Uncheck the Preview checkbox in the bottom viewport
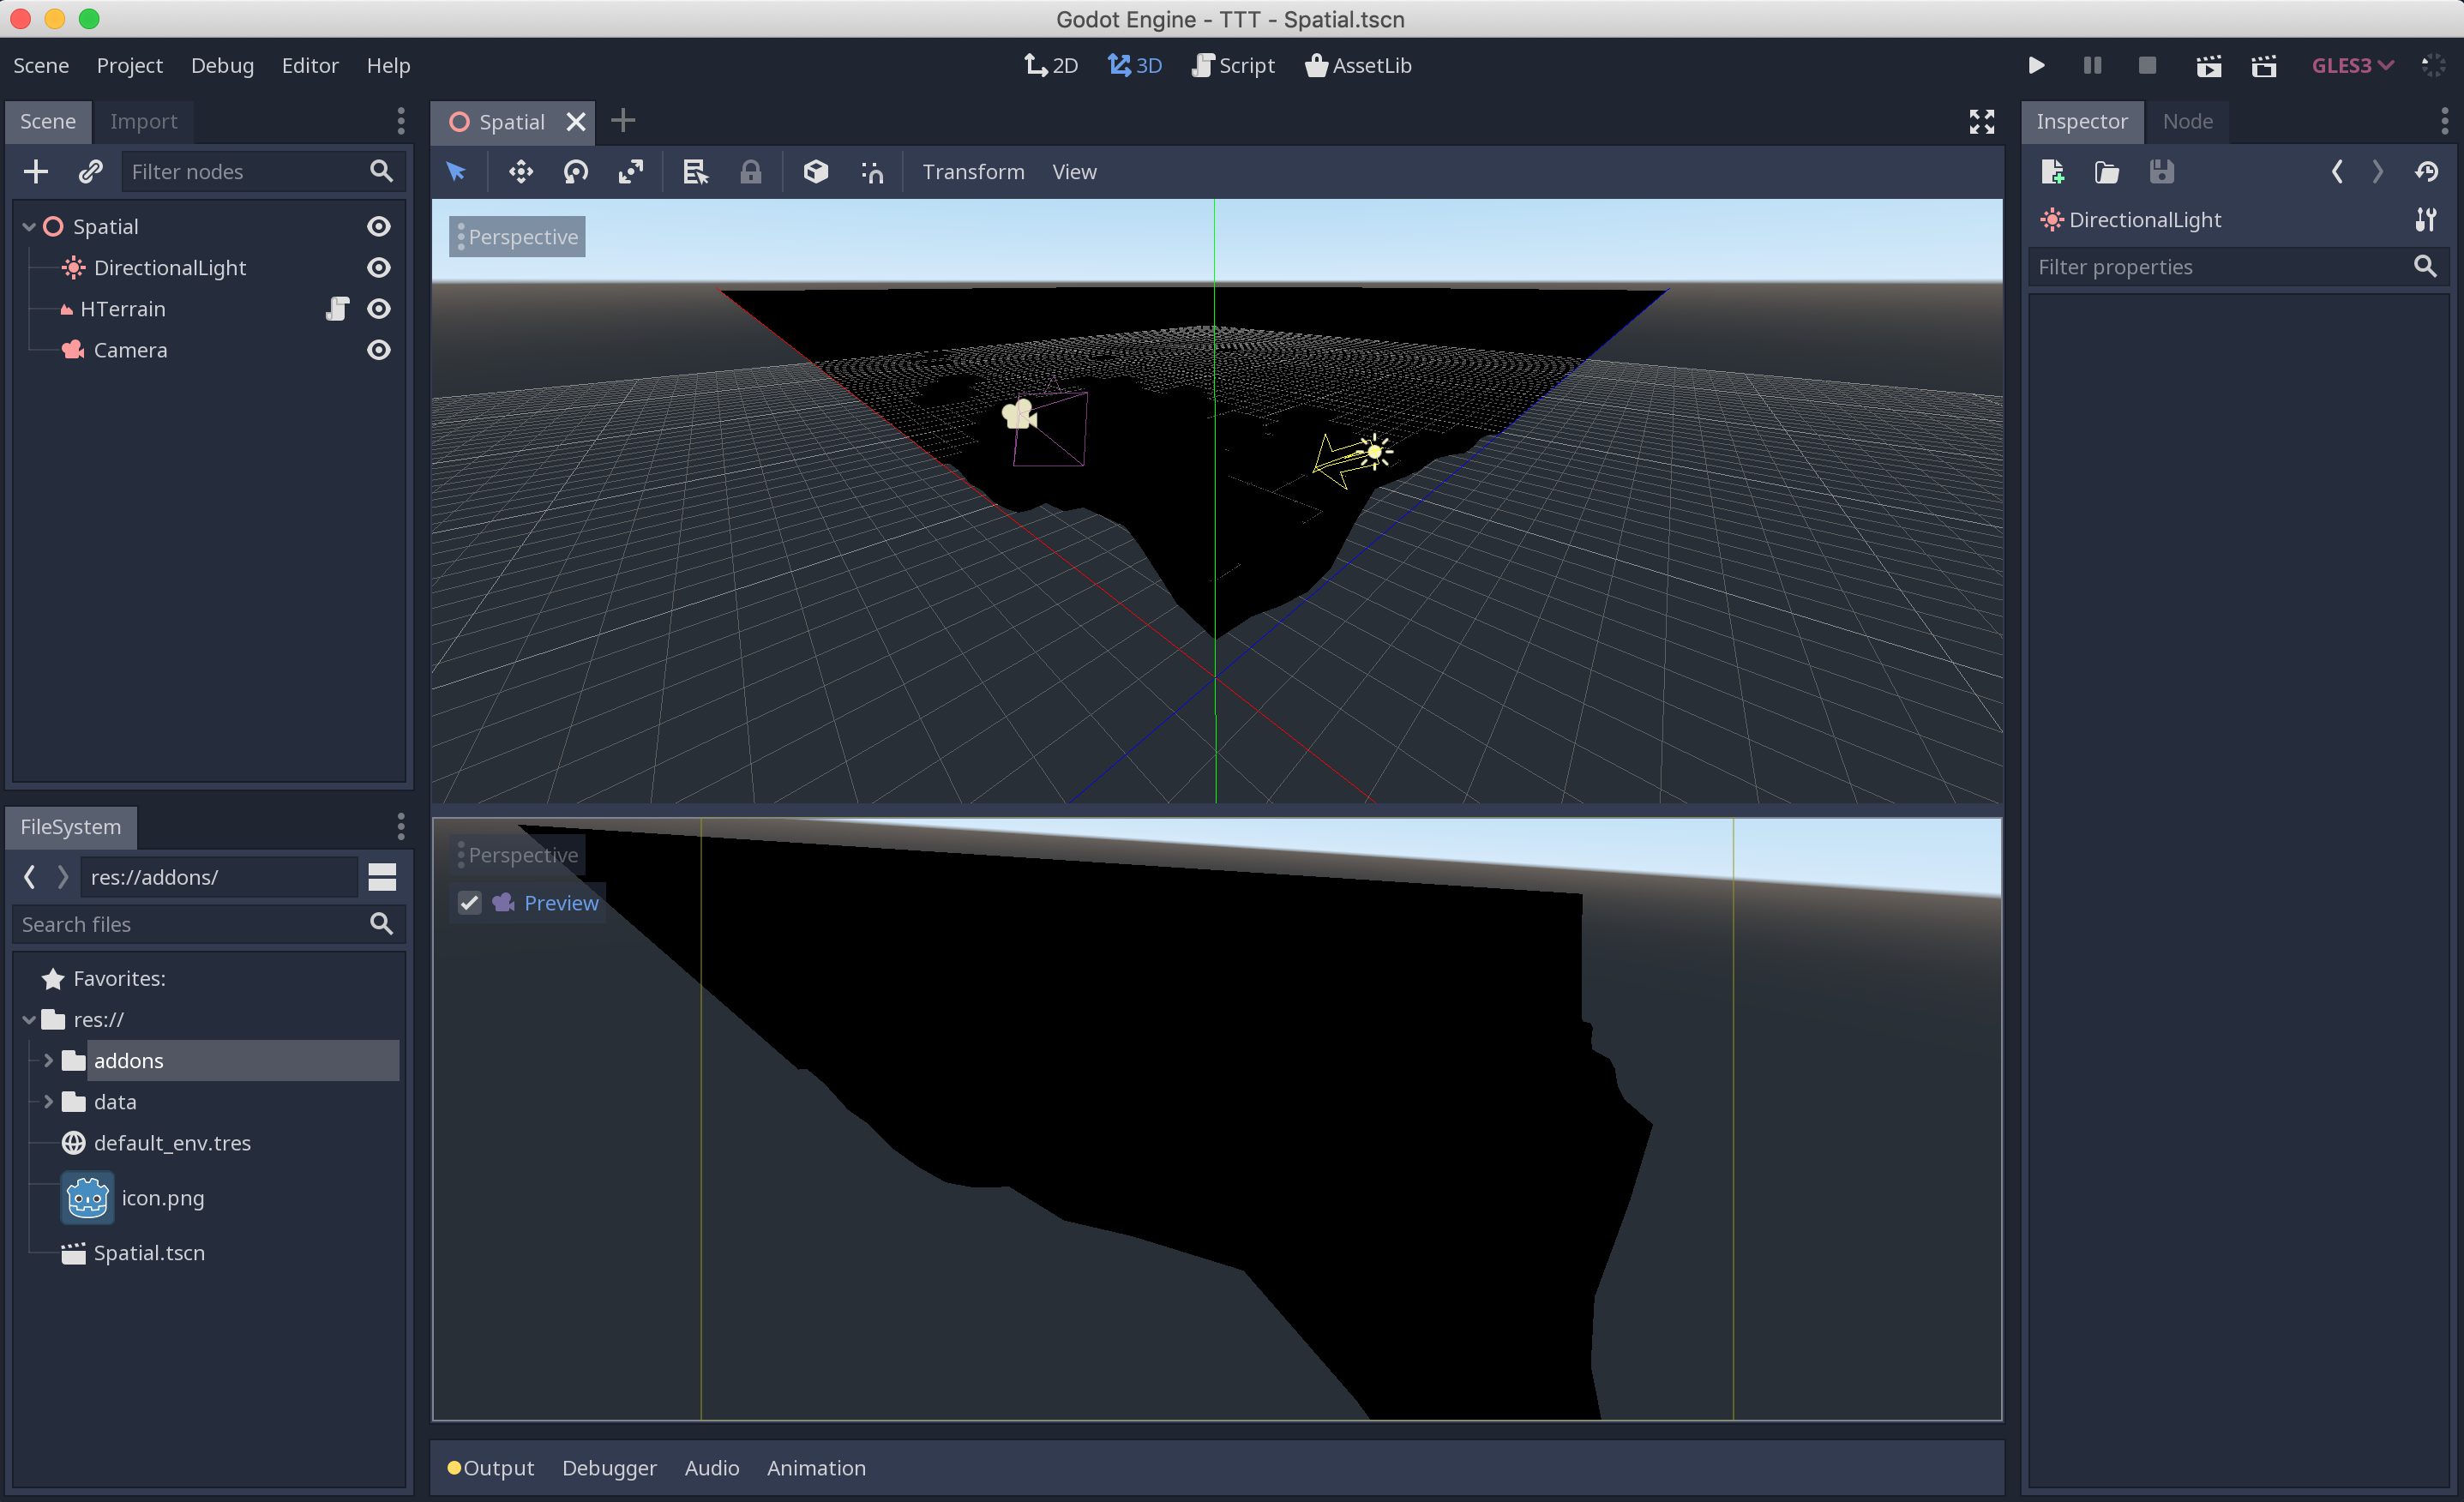Viewport: 2464px width, 1502px height. 469,902
